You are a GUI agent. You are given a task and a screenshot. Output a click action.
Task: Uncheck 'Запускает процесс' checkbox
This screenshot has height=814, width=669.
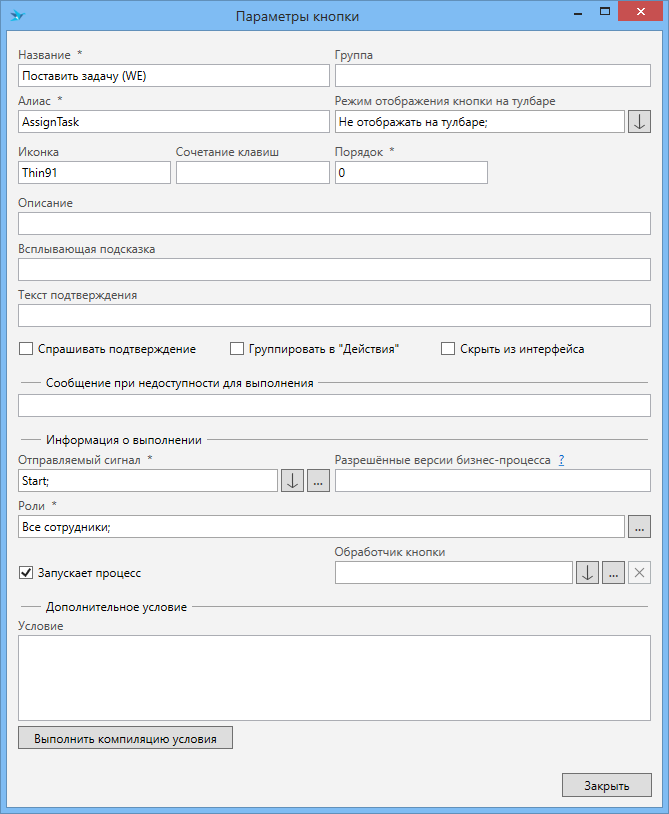click(26, 573)
